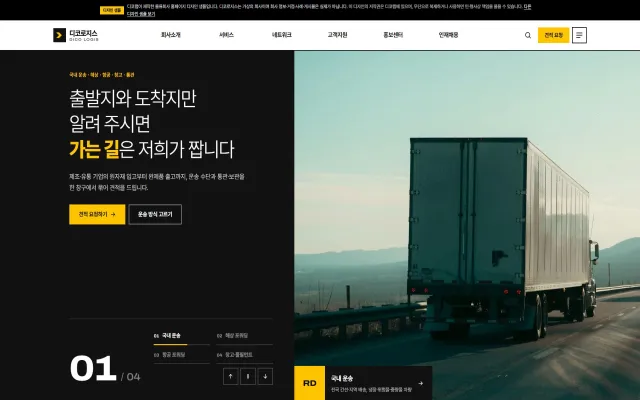This screenshot has height=400, width=640.
Task: Go to previous slide with up arrow
Action: click(231, 376)
